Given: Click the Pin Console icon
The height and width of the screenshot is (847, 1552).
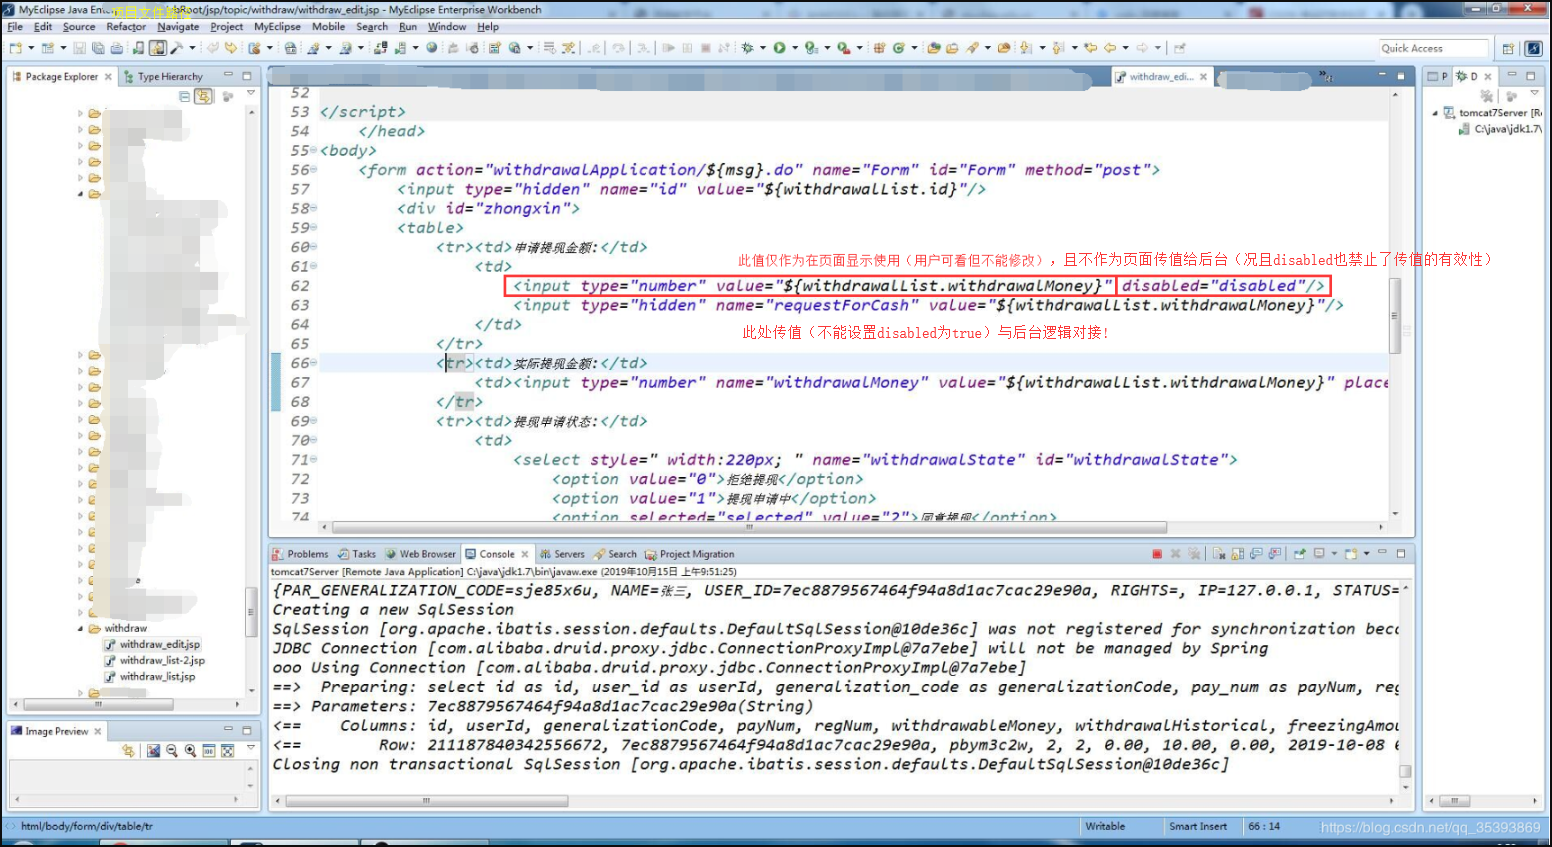Looking at the screenshot, I should coord(1299,553).
